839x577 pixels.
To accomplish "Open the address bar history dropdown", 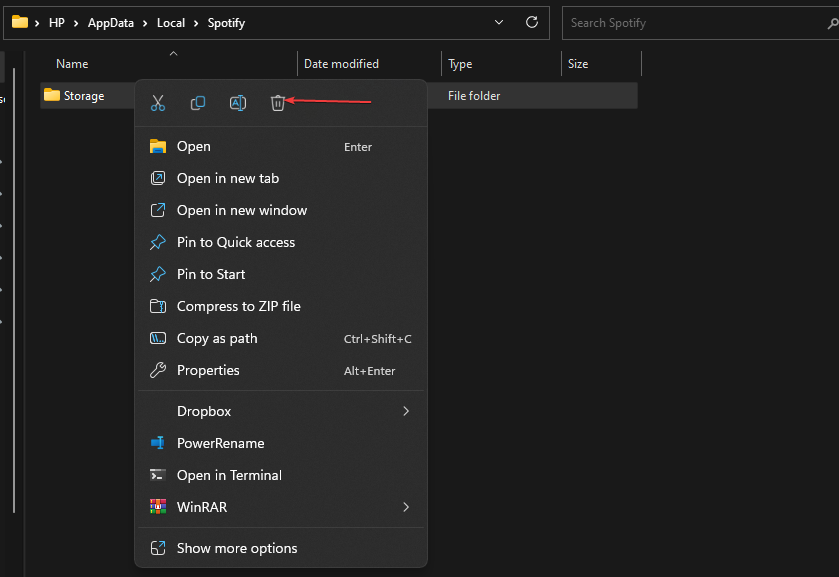I will click(x=499, y=22).
